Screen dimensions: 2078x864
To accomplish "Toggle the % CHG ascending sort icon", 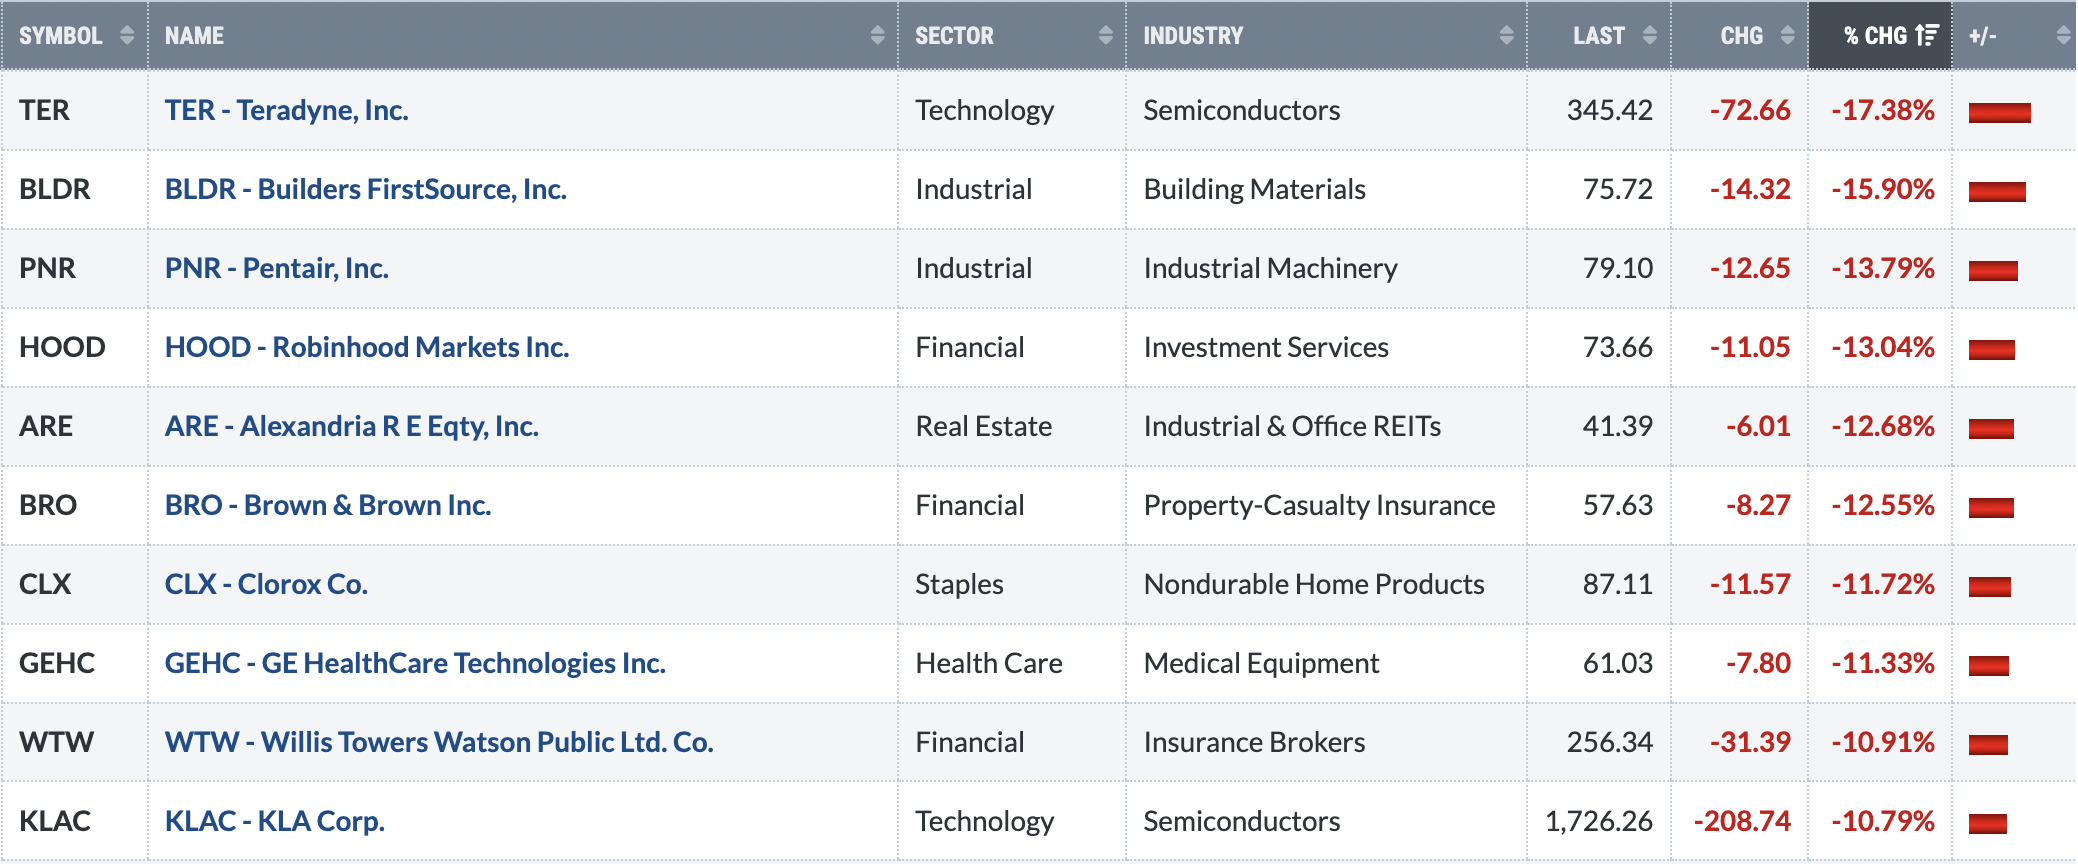I will (1927, 36).
